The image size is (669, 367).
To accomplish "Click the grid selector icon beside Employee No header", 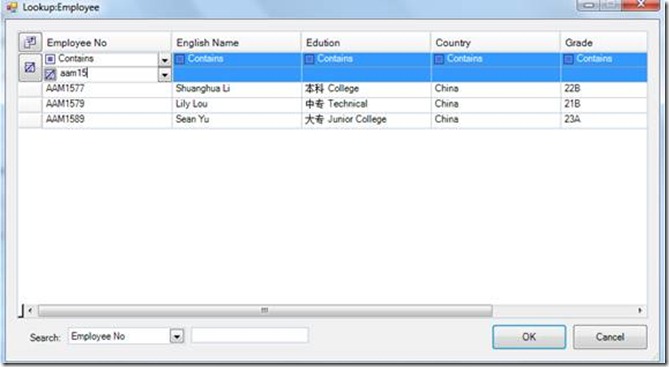I will click(x=30, y=42).
